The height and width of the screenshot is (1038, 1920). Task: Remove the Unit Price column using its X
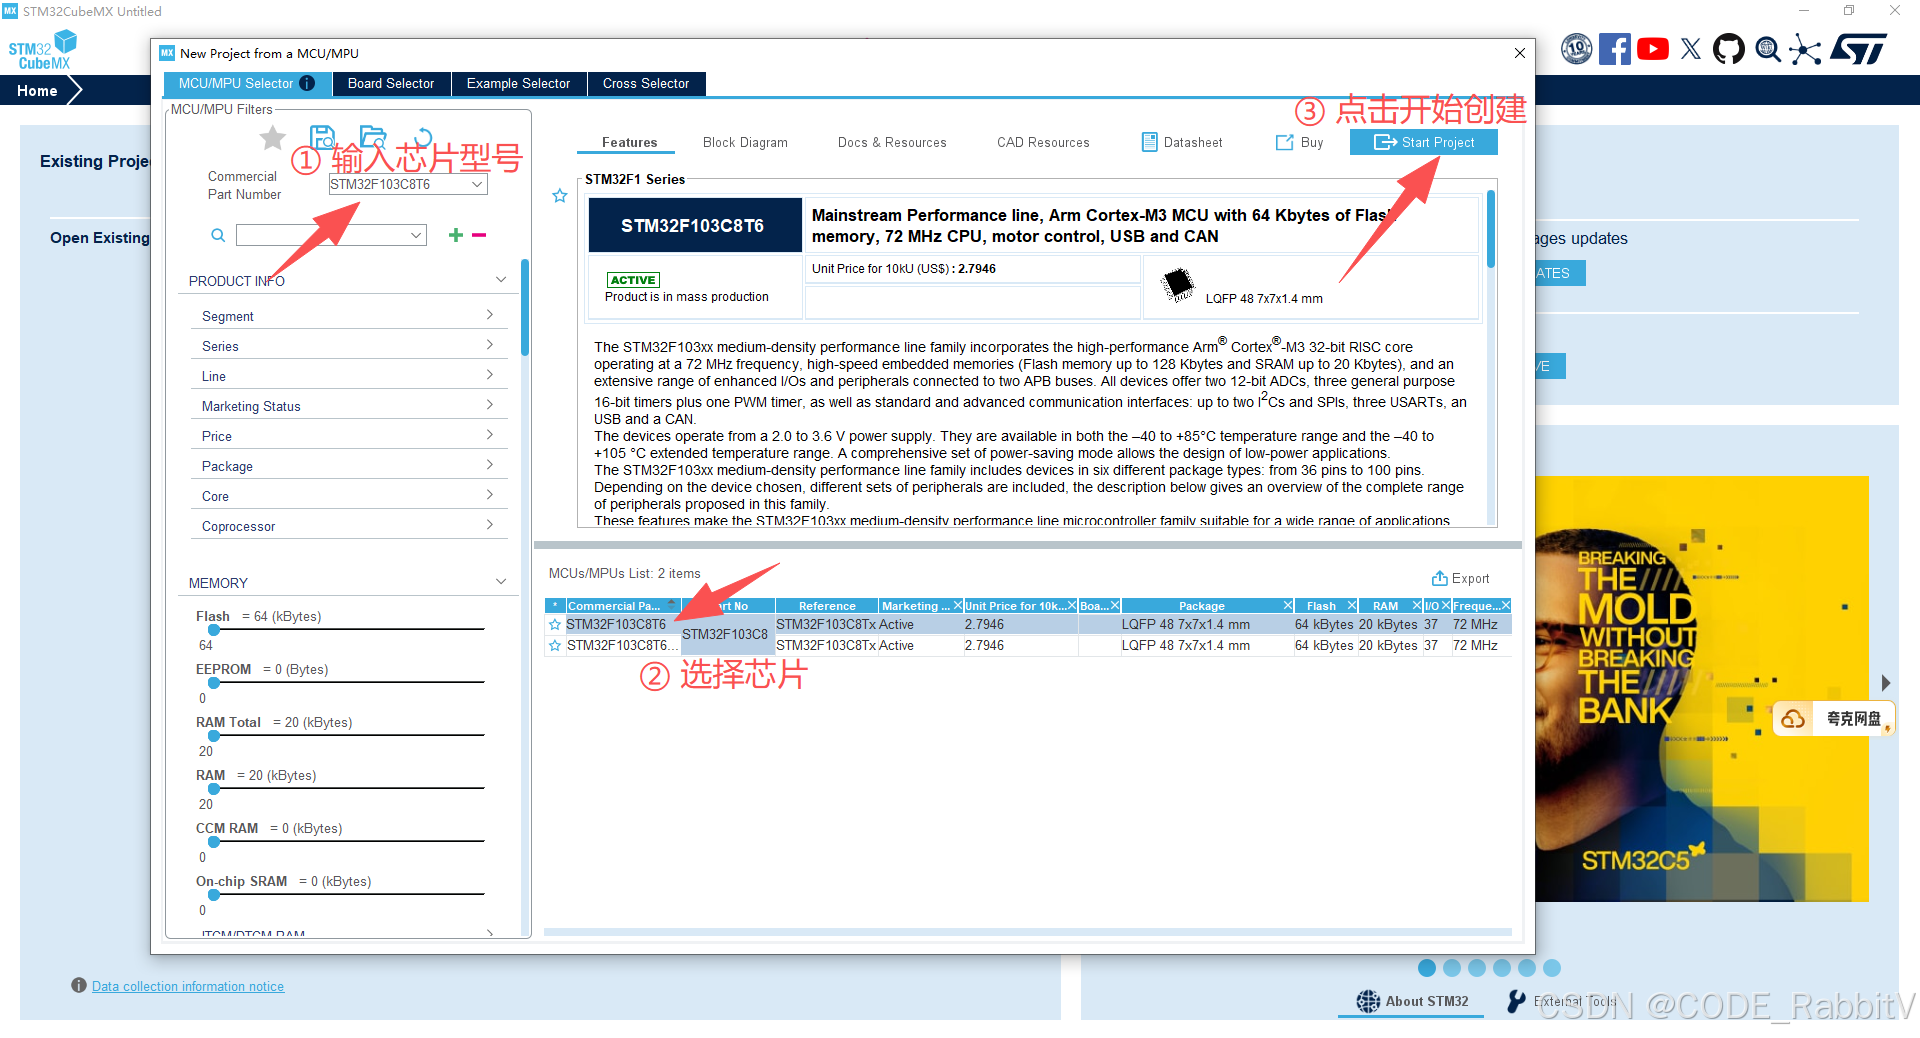point(1072,605)
